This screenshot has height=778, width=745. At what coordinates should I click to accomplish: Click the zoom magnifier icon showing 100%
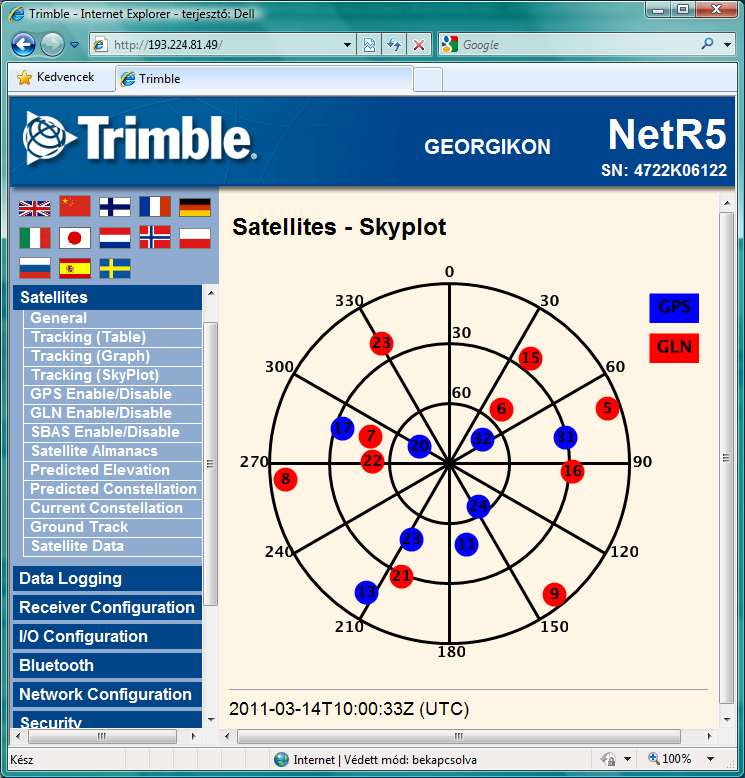654,758
